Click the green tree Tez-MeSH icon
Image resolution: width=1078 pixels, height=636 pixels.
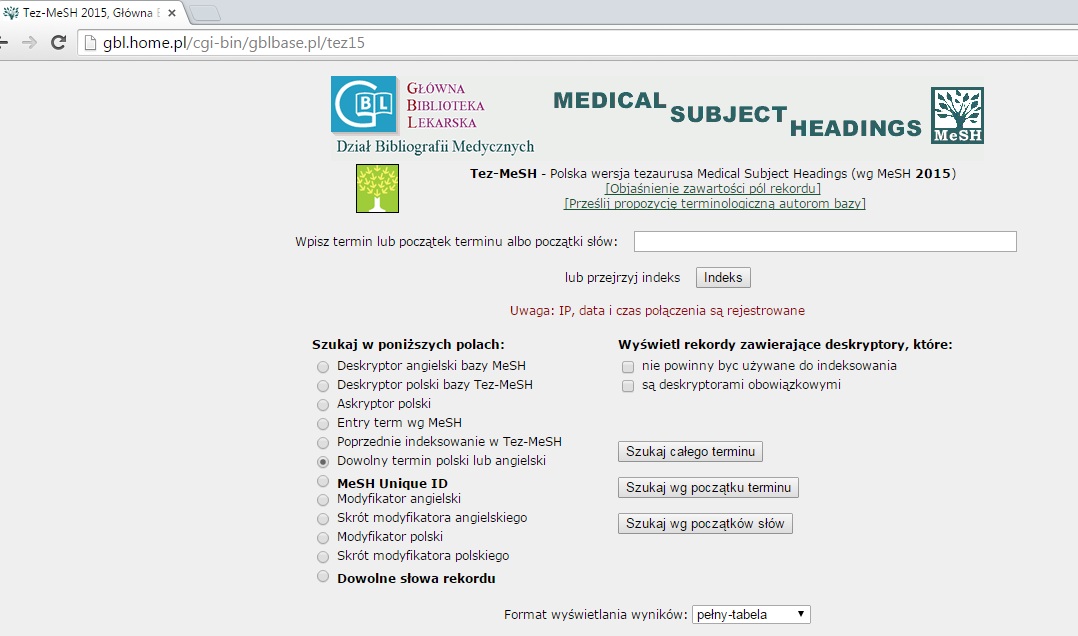(377, 188)
